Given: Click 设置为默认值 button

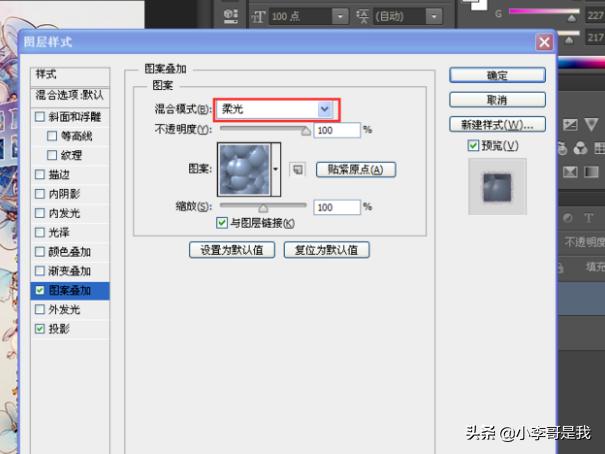Looking at the screenshot, I should 231,250.
